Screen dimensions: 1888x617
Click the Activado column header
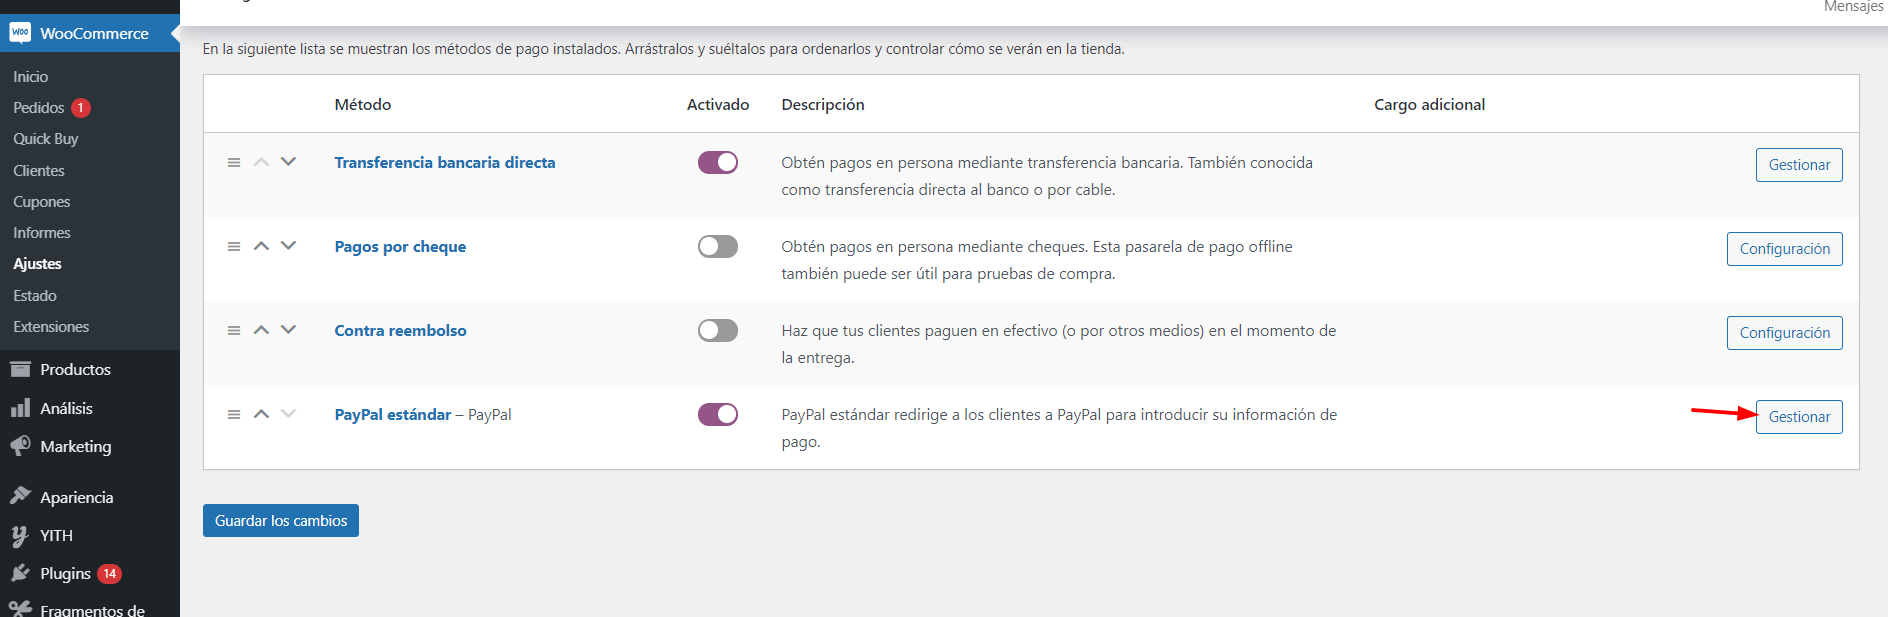pos(718,104)
